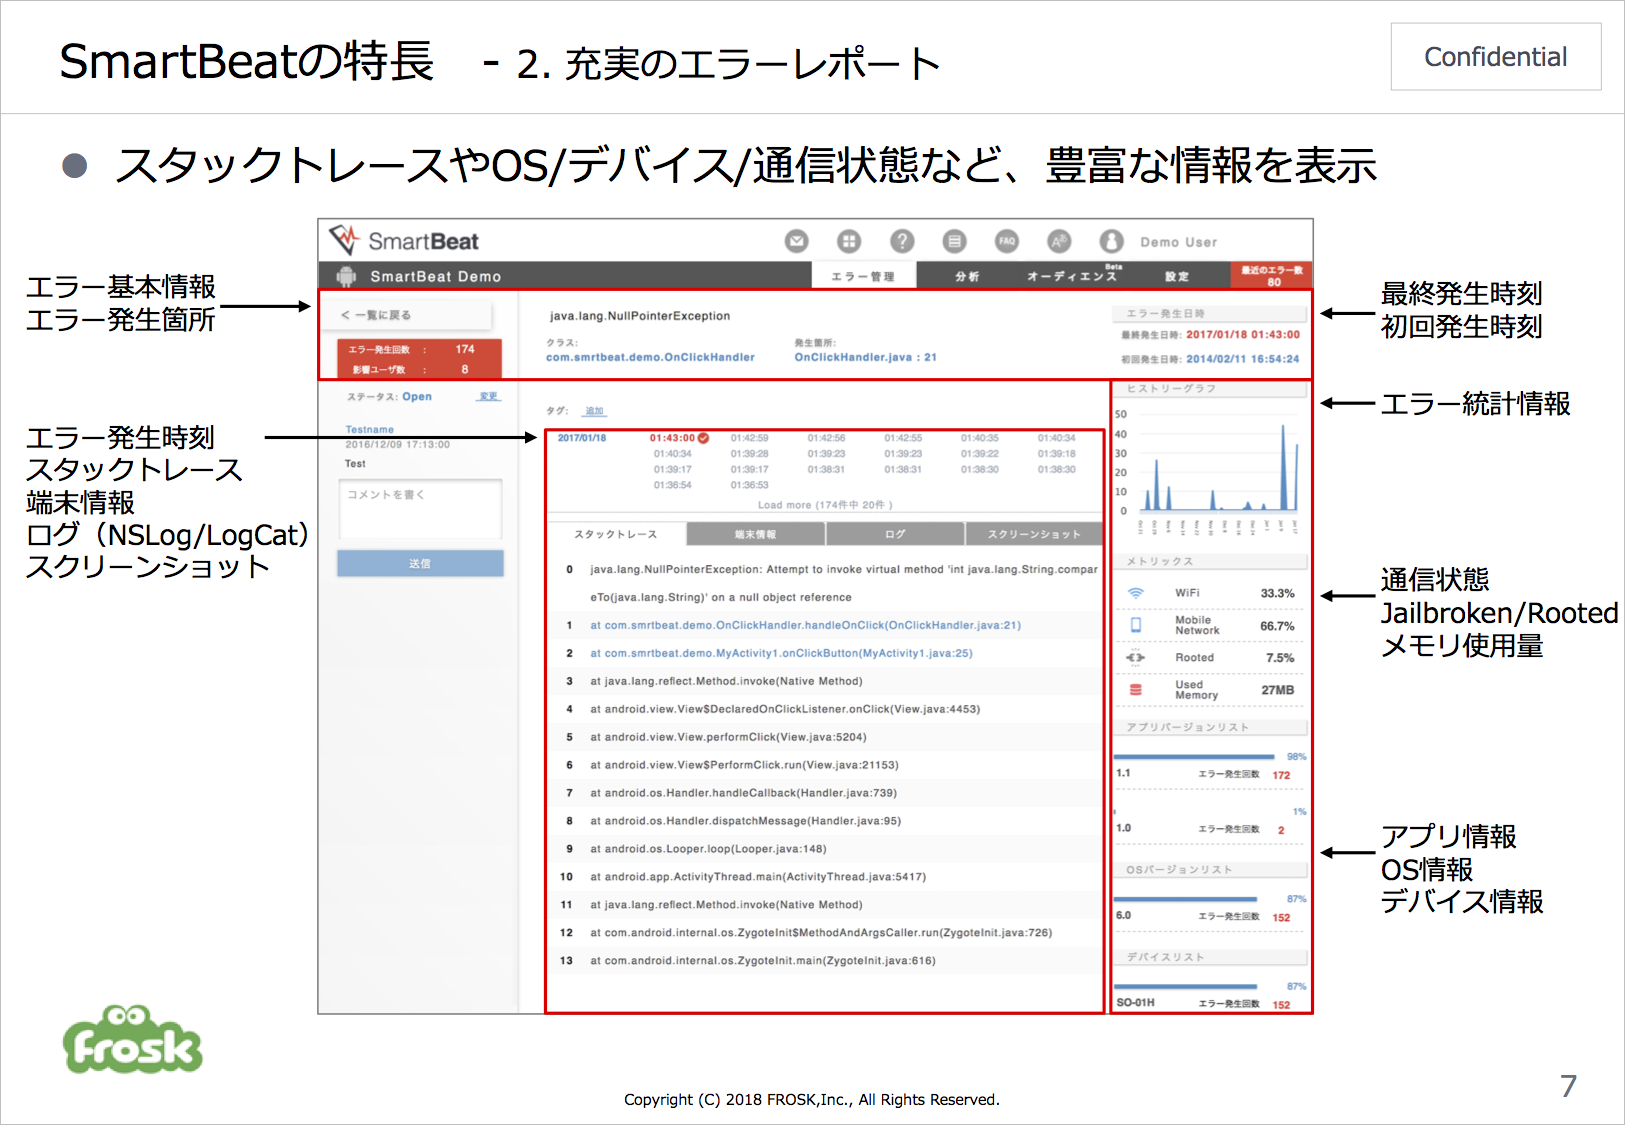Viewport: 1625px width, 1125px height.
Task: Open the FAQ icon in header
Action: (1007, 241)
